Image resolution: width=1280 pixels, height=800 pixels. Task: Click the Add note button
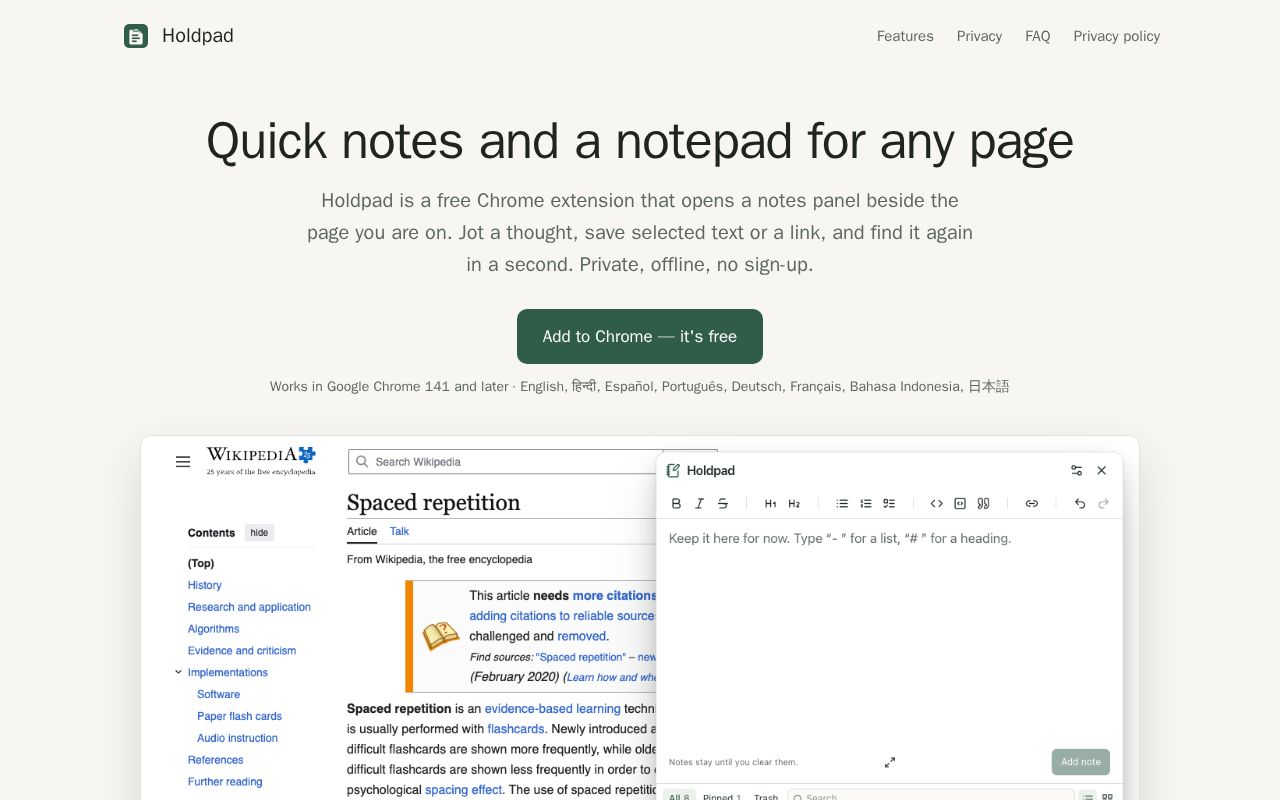1081,762
